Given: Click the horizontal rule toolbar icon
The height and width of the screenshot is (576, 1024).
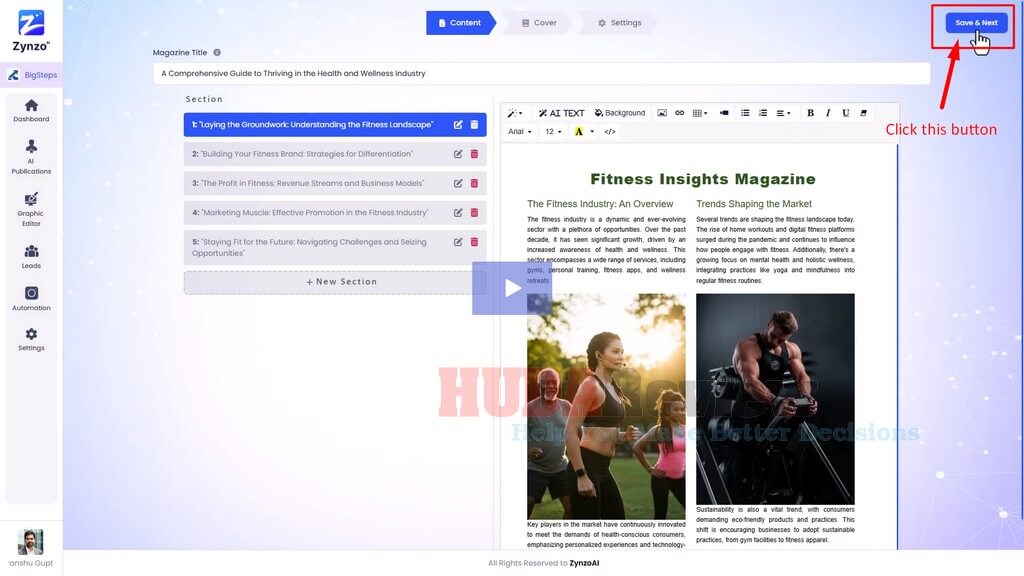Looking at the screenshot, I should [724, 113].
